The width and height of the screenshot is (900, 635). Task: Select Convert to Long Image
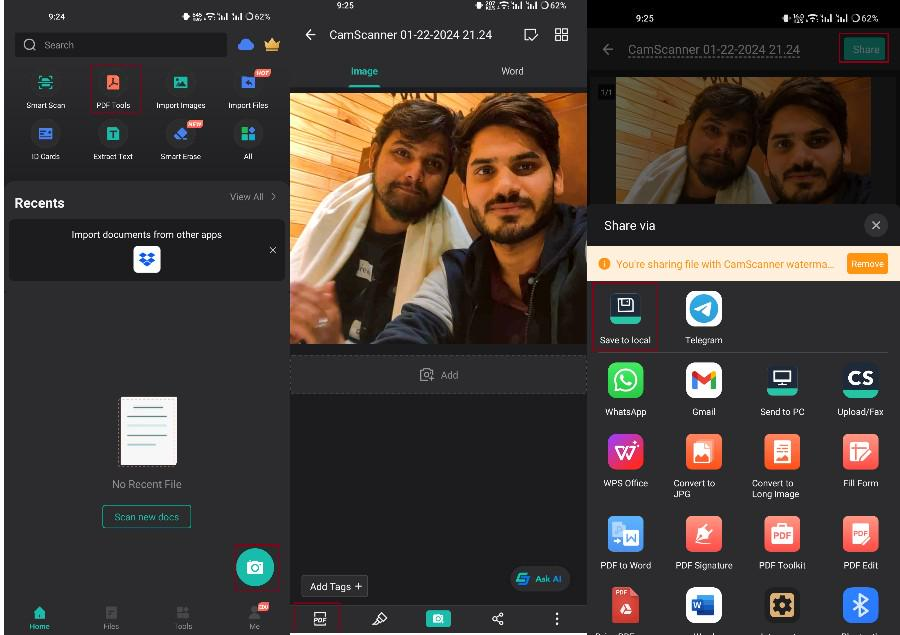782,466
